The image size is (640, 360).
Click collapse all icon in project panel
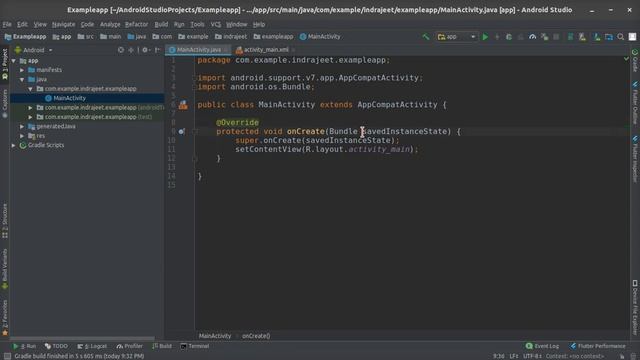click(131, 50)
